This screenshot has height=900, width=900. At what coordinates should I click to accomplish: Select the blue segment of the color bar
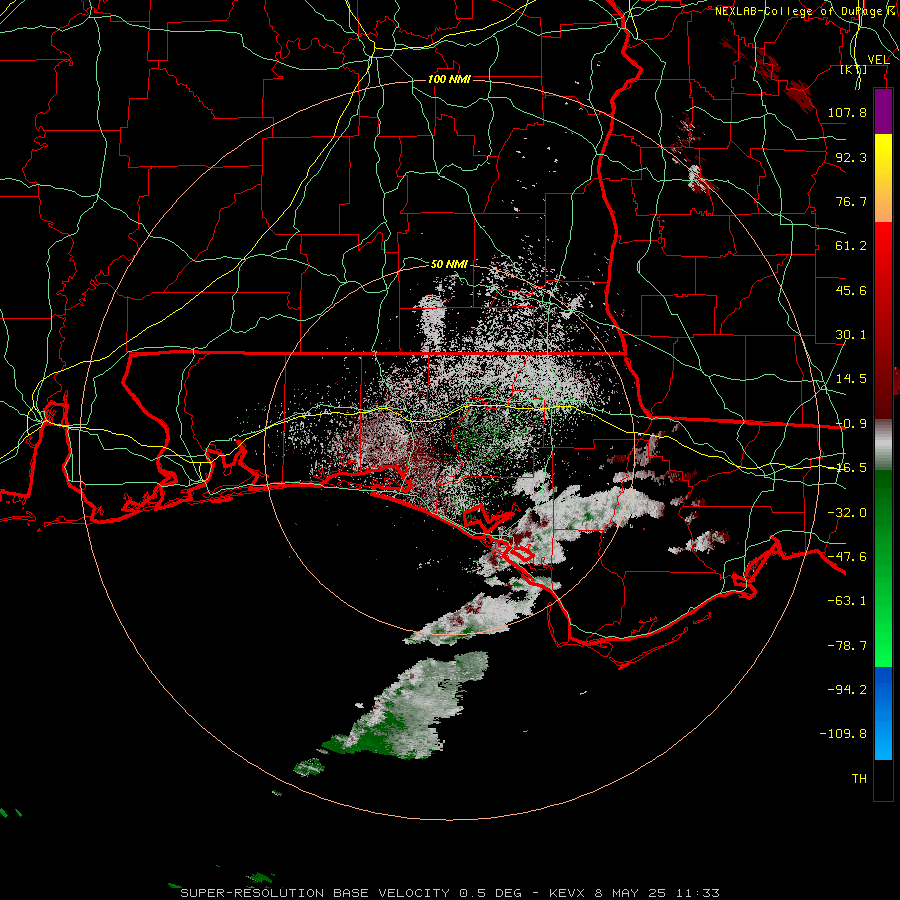883,713
